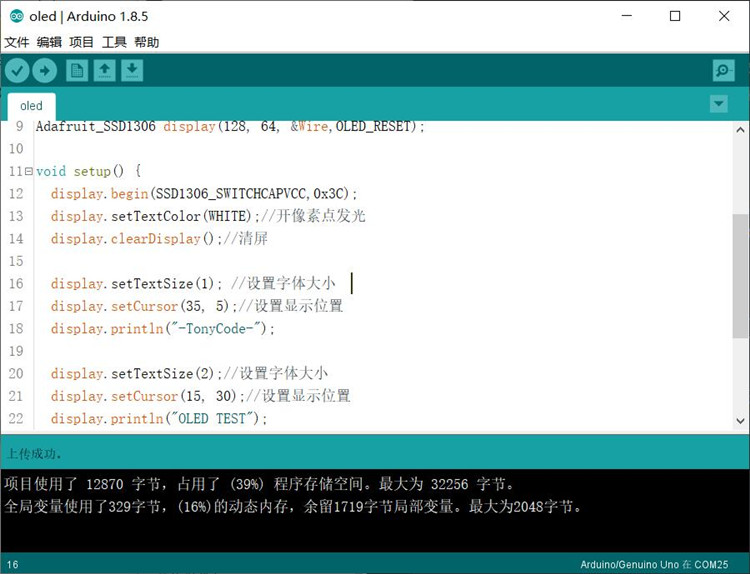This screenshot has height=574, width=750.
Task: Click the 全局变量 dynamic memory console line
Action: 293,506
